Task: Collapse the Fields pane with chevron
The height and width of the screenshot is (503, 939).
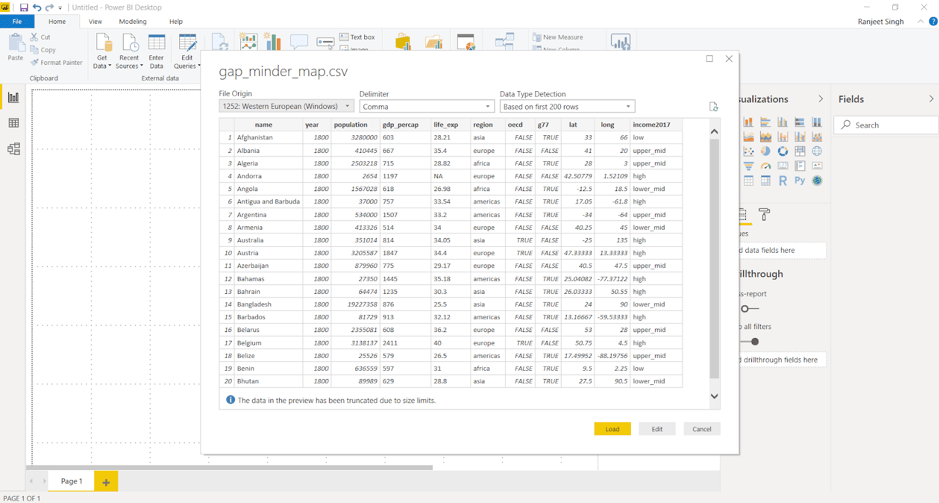Action: point(931,99)
